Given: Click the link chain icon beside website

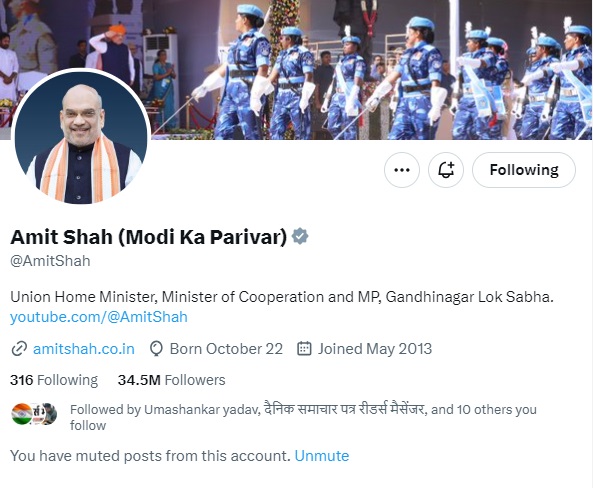Looking at the screenshot, I should [19, 349].
